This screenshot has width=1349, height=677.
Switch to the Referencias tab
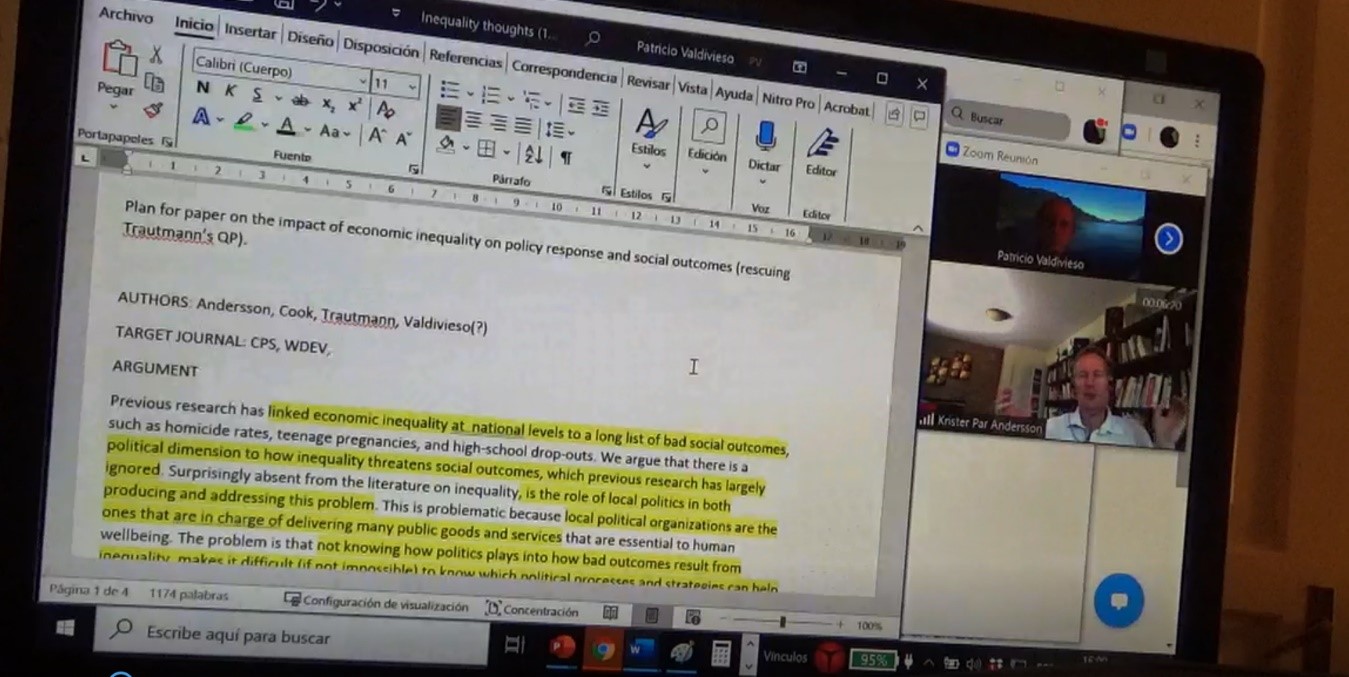tap(466, 58)
